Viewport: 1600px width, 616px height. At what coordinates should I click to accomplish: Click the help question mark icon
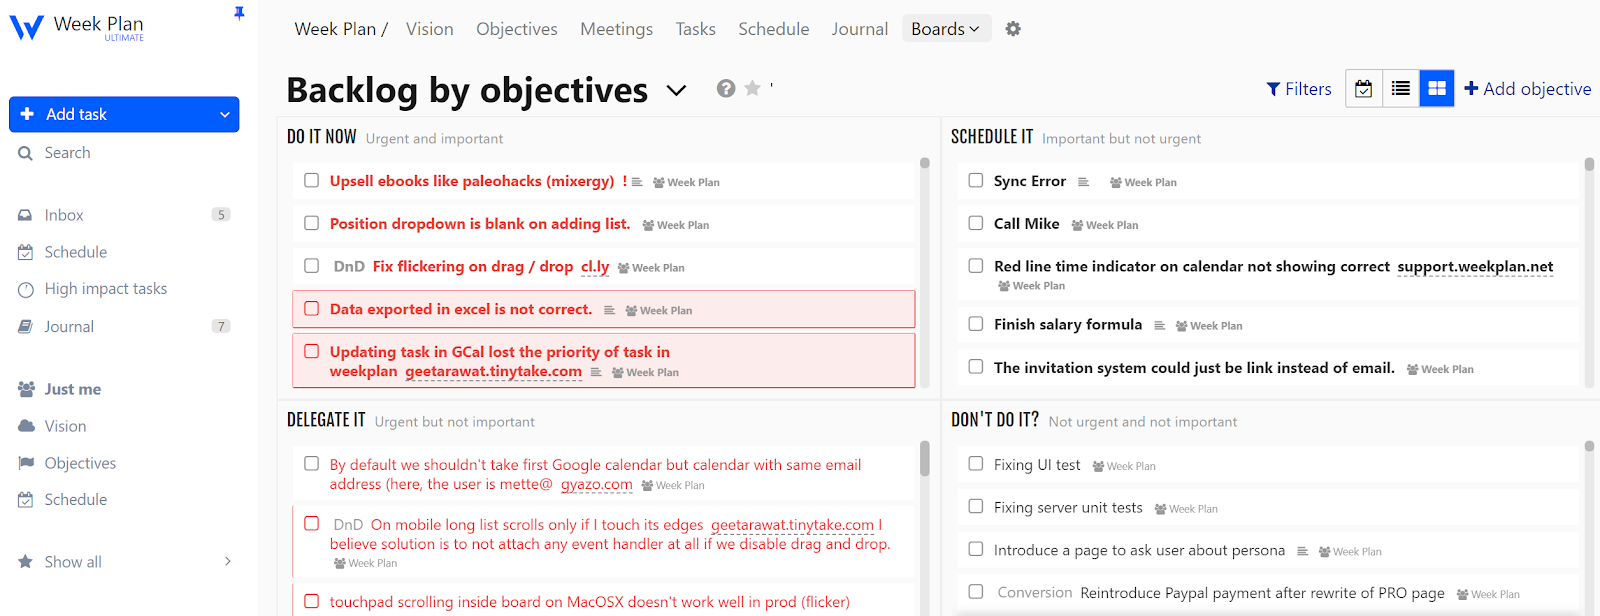726,89
